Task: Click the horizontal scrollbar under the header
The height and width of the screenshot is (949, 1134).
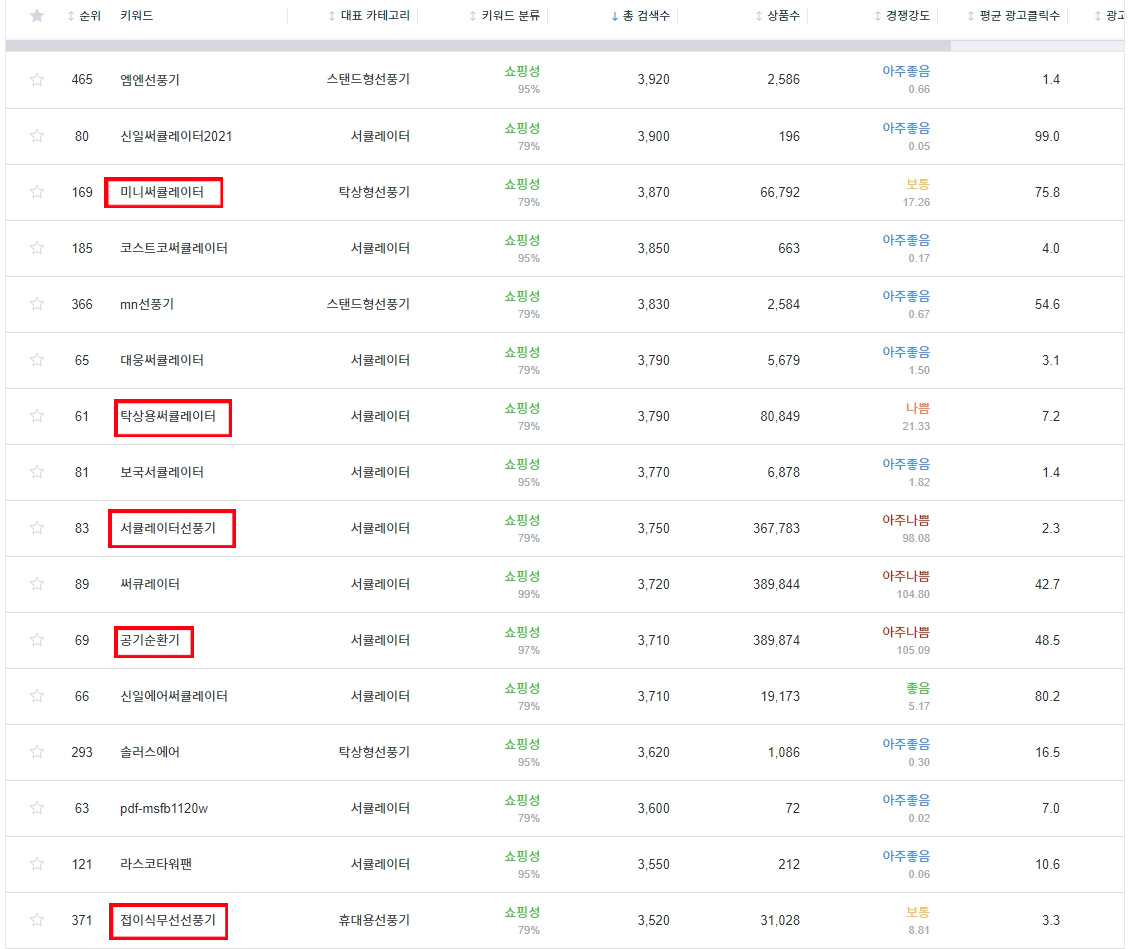Action: [x=478, y=46]
